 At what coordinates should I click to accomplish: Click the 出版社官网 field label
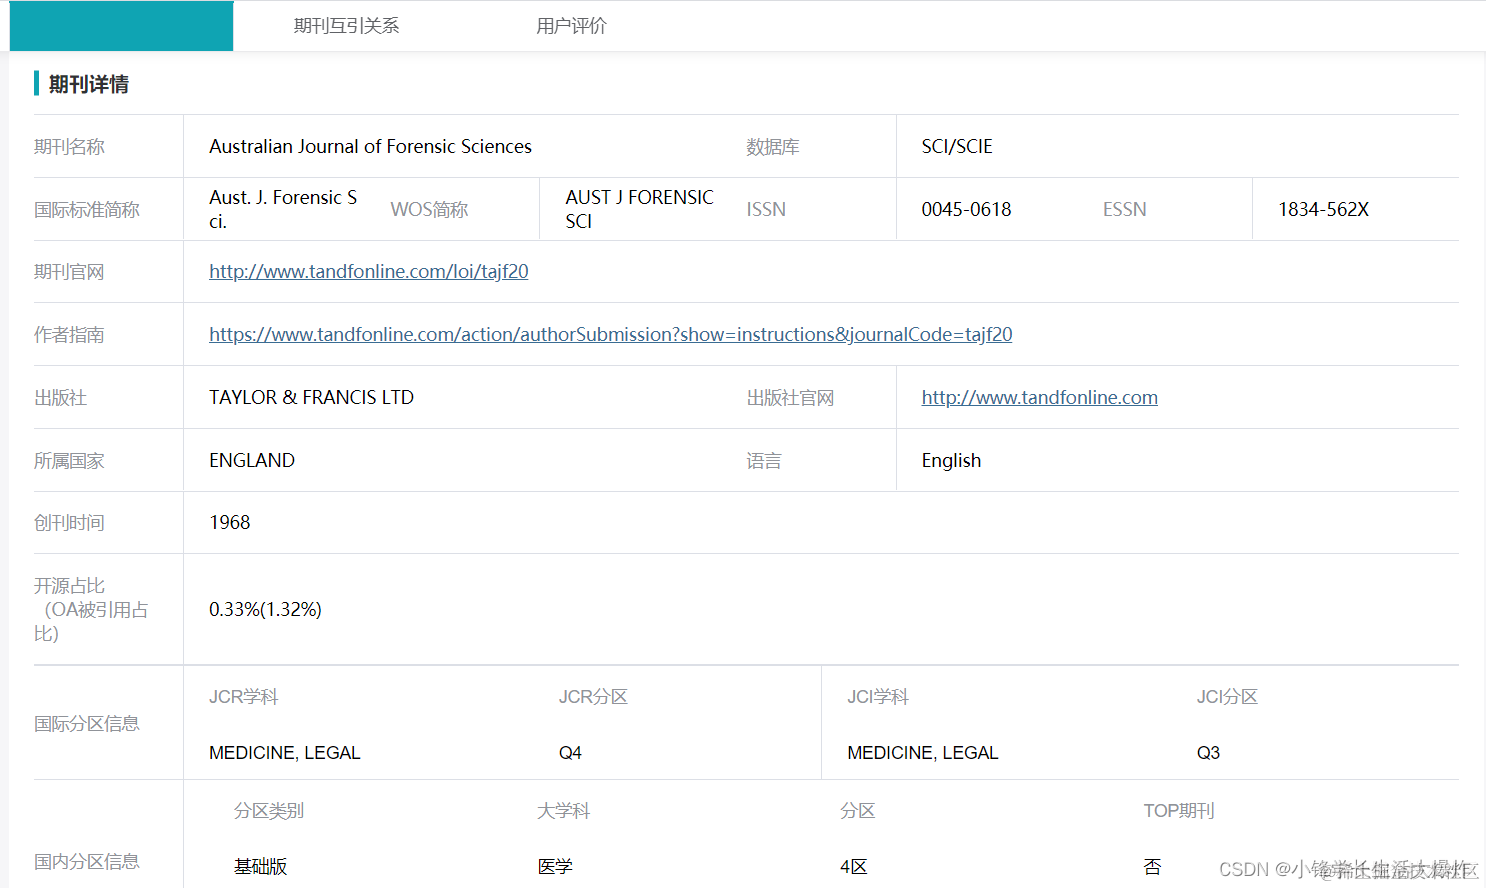coord(790,397)
